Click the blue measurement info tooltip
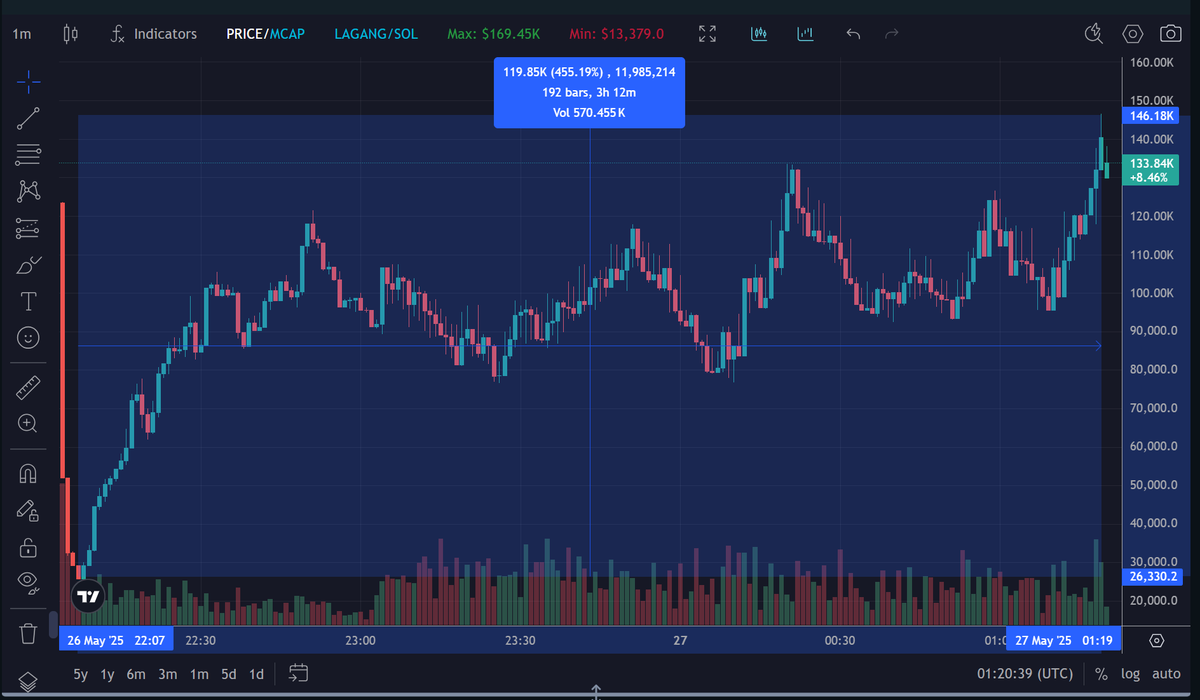This screenshot has height=700, width=1200. [x=589, y=92]
